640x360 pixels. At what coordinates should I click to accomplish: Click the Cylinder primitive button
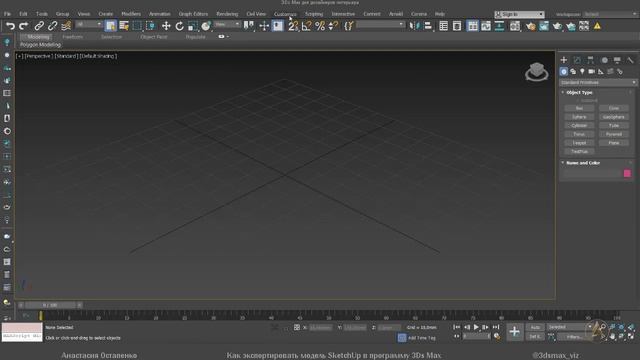click(579, 125)
